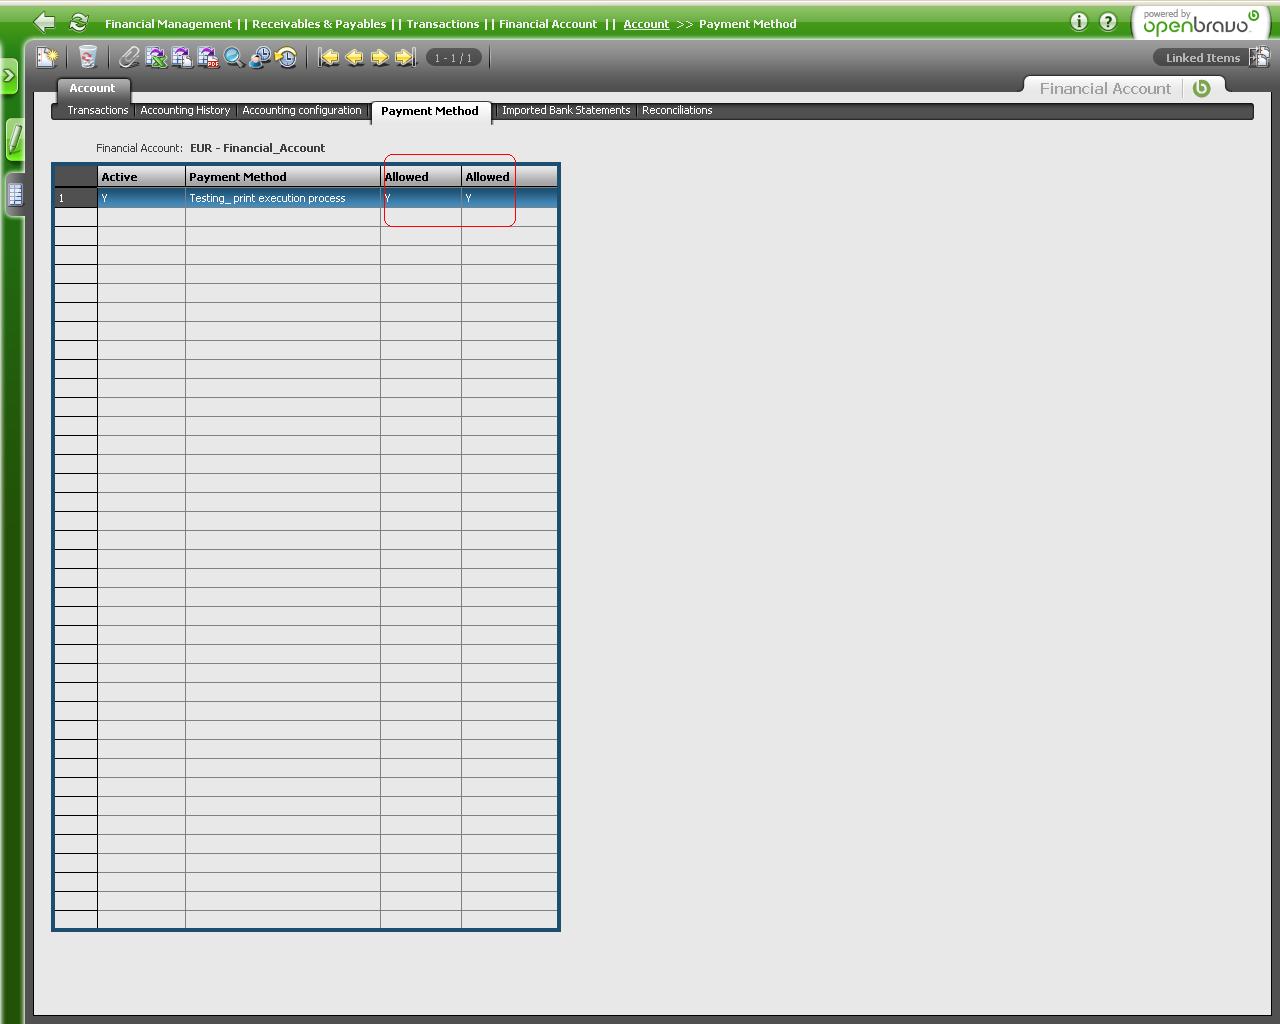This screenshot has width=1280, height=1024.
Task: Go to the previous record
Action: coord(354,58)
